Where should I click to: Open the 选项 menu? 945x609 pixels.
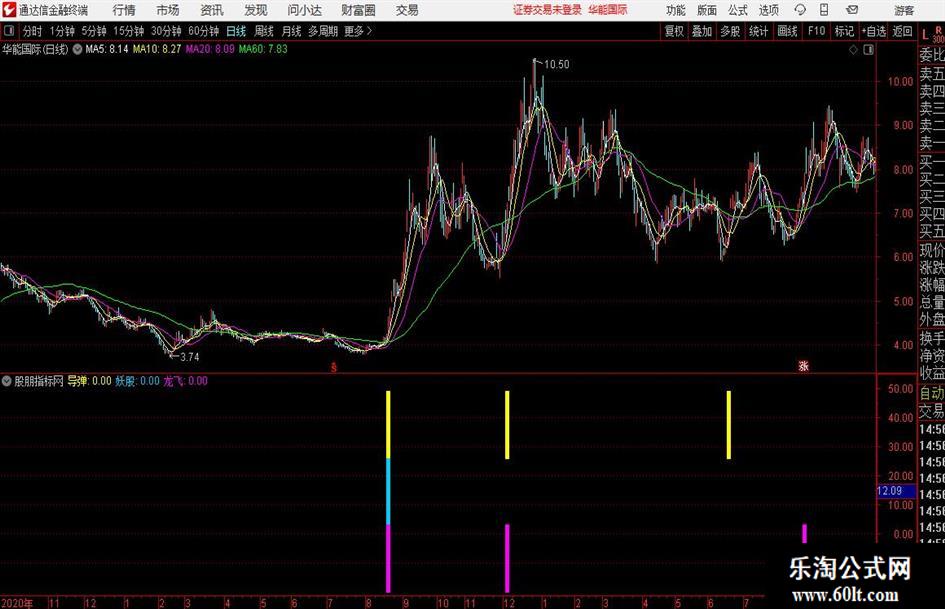pos(768,10)
